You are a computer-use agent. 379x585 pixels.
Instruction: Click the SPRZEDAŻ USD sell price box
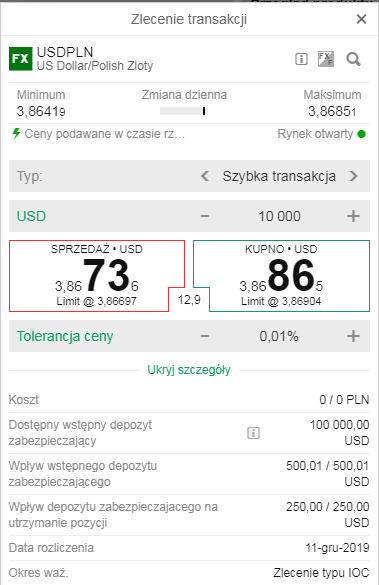click(x=96, y=276)
